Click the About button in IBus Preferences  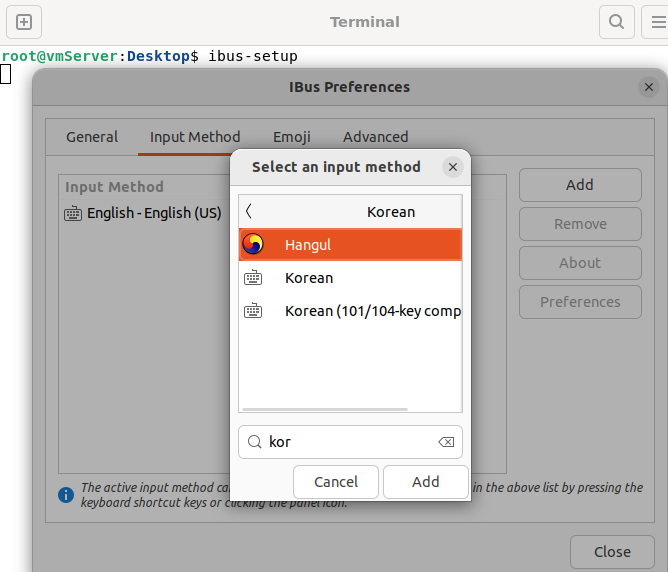coord(580,263)
